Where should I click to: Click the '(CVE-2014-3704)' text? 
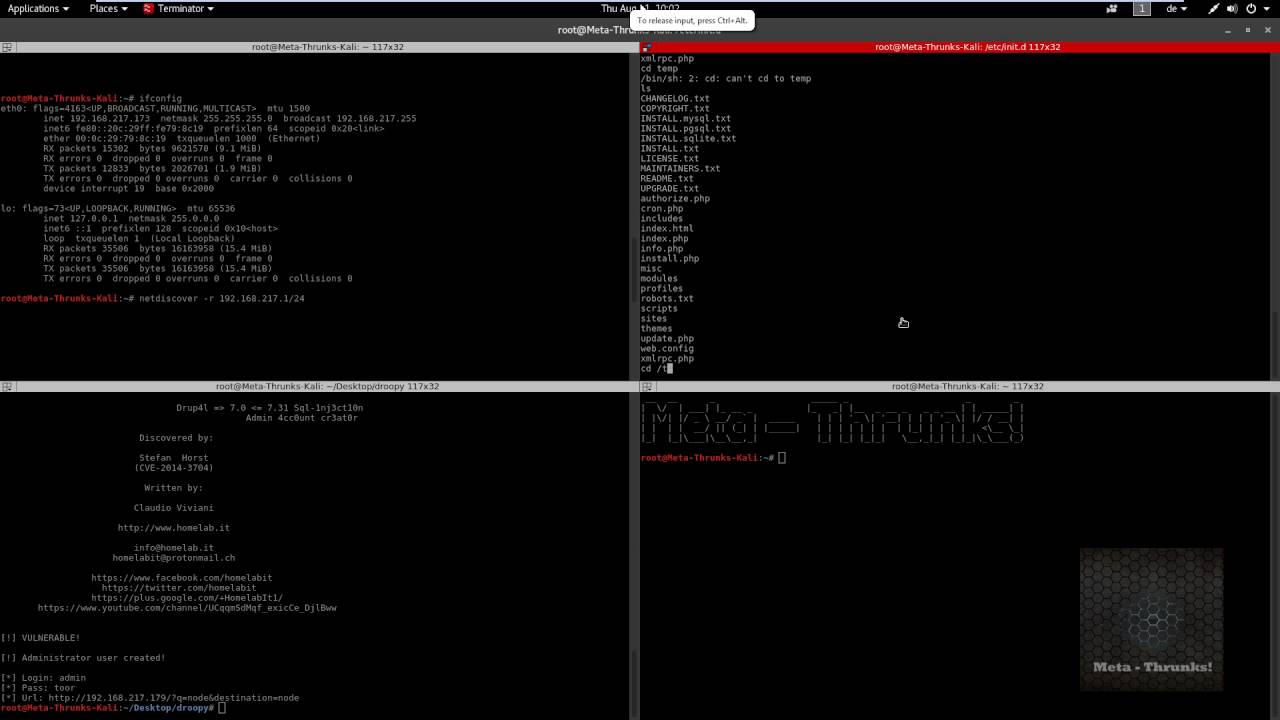coord(173,468)
